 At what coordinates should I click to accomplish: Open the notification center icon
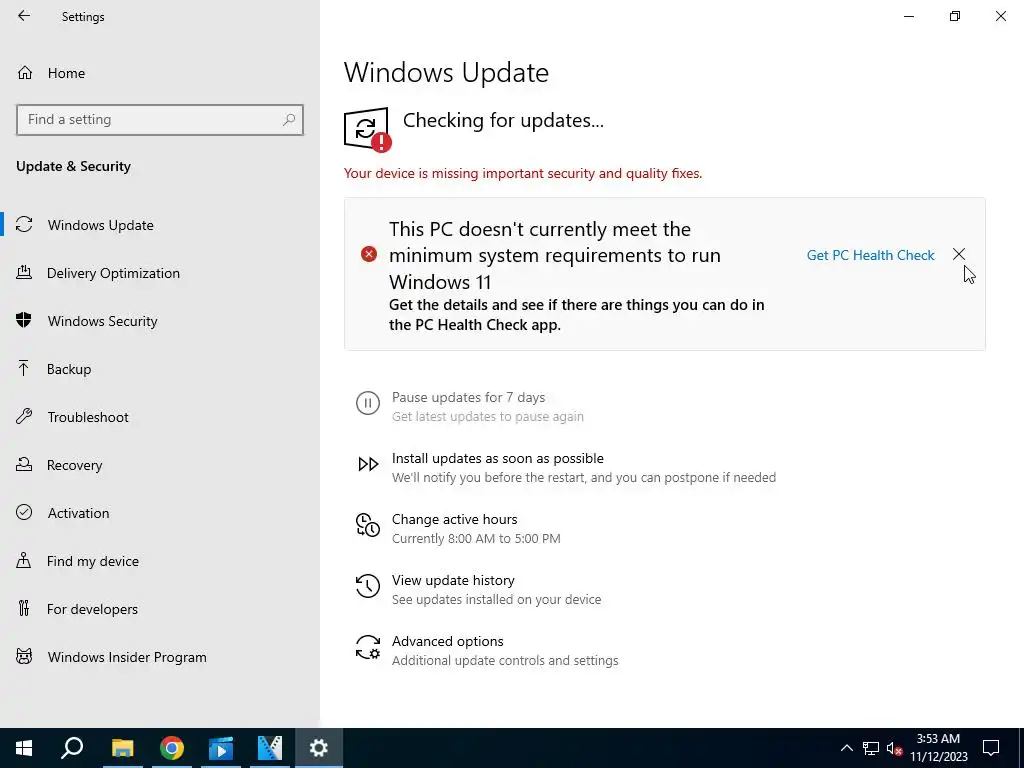pyautogui.click(x=991, y=748)
